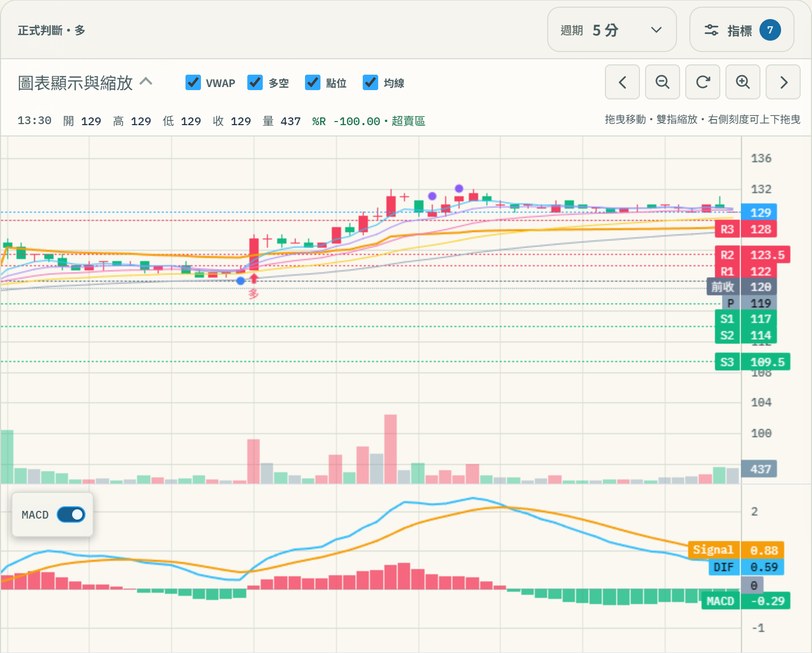Click the S3 109.5 support label
812x653 pixels.
click(x=752, y=361)
